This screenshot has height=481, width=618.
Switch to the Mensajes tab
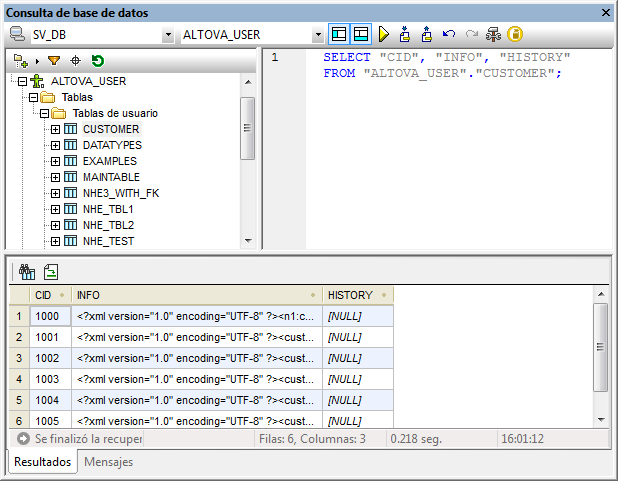point(108,462)
